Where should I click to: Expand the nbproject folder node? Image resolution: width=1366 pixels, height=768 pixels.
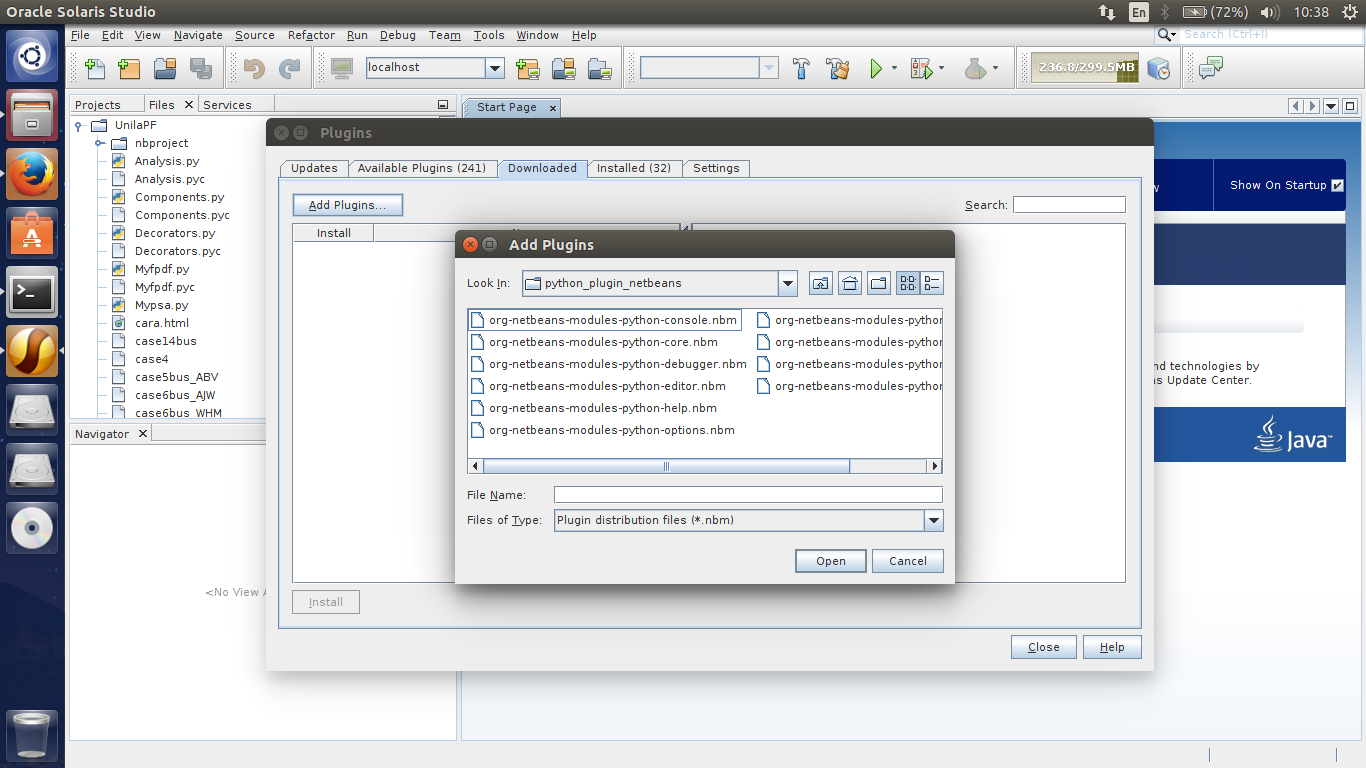click(x=100, y=143)
